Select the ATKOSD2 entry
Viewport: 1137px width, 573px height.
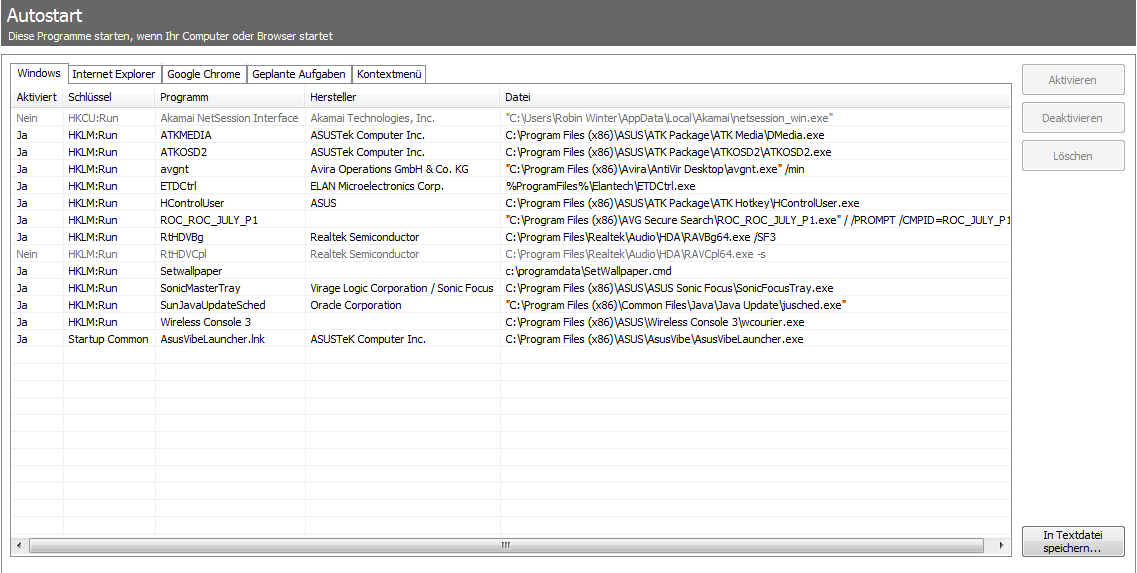click(510, 152)
